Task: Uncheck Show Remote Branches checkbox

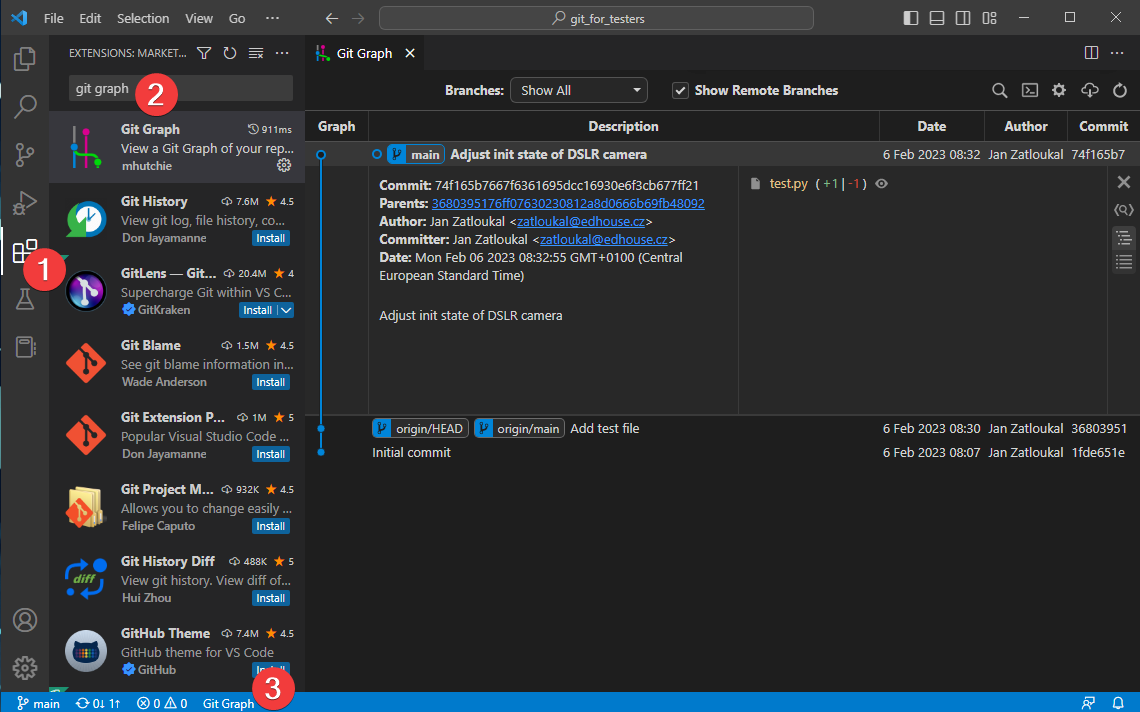Action: [x=680, y=90]
